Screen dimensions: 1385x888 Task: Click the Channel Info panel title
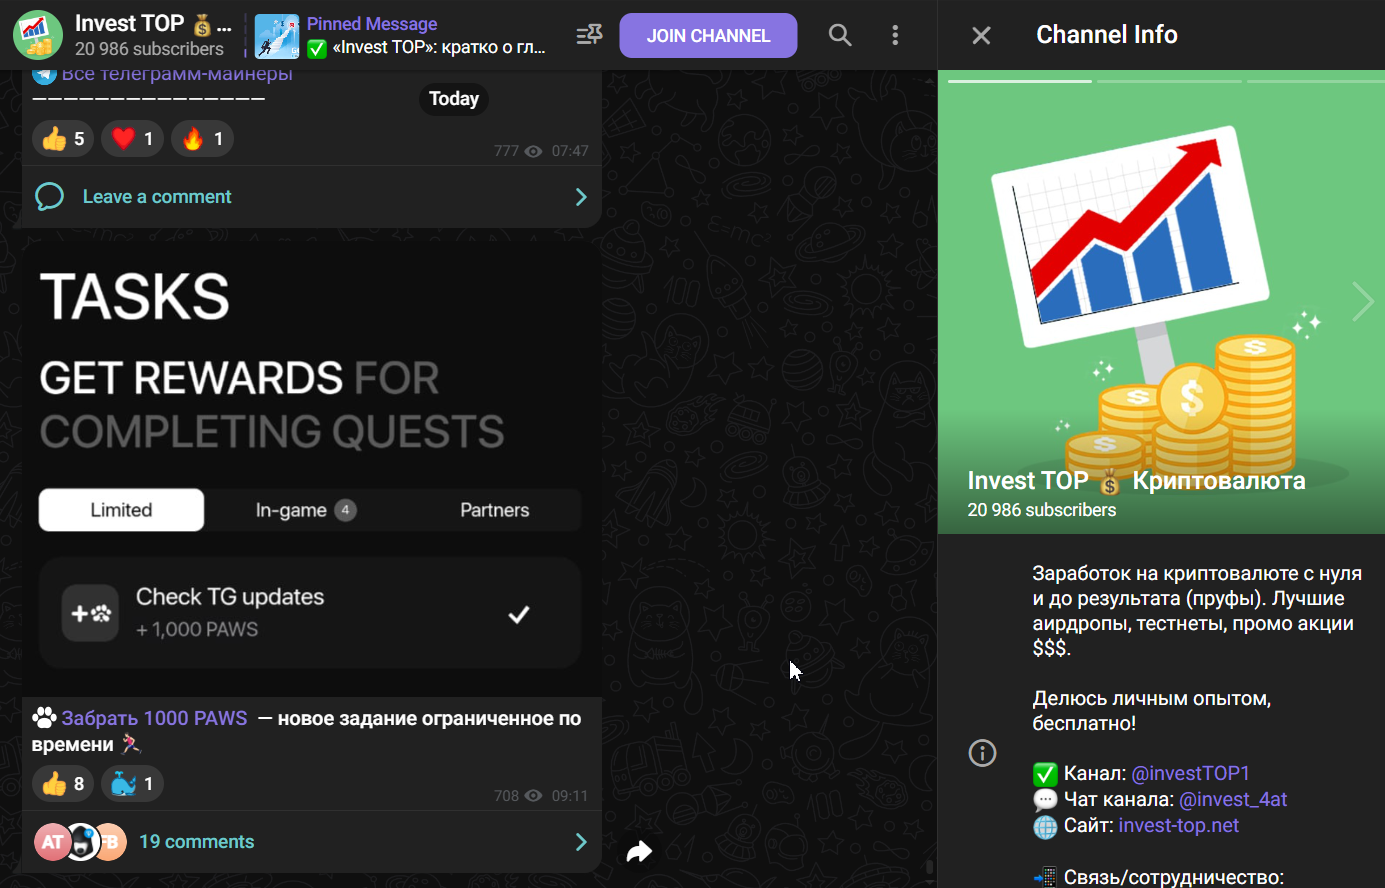(x=1107, y=35)
